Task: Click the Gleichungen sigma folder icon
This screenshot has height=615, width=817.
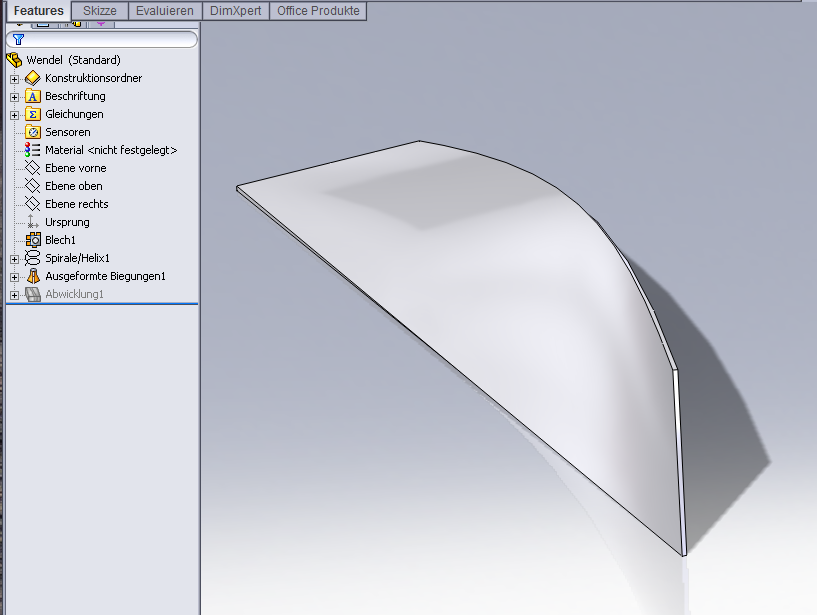Action: (x=32, y=114)
